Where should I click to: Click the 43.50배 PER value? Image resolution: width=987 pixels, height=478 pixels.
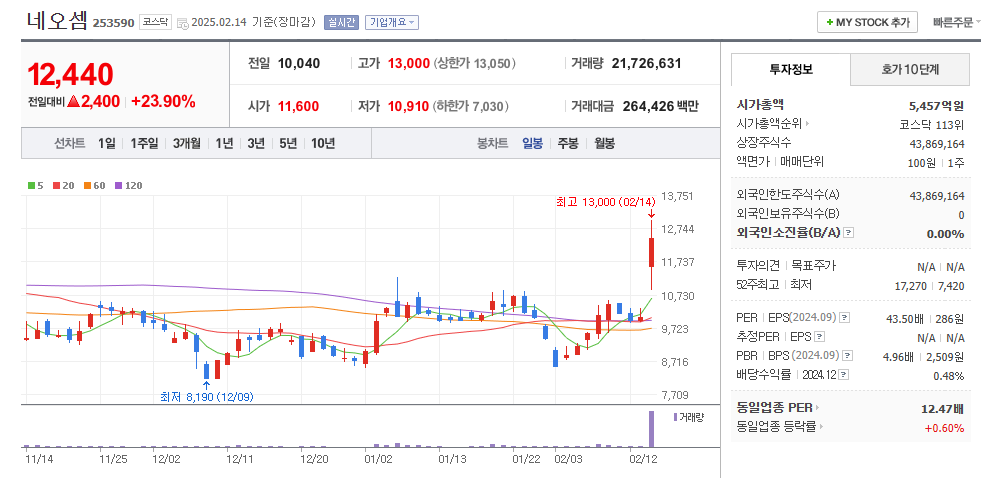pos(903,318)
